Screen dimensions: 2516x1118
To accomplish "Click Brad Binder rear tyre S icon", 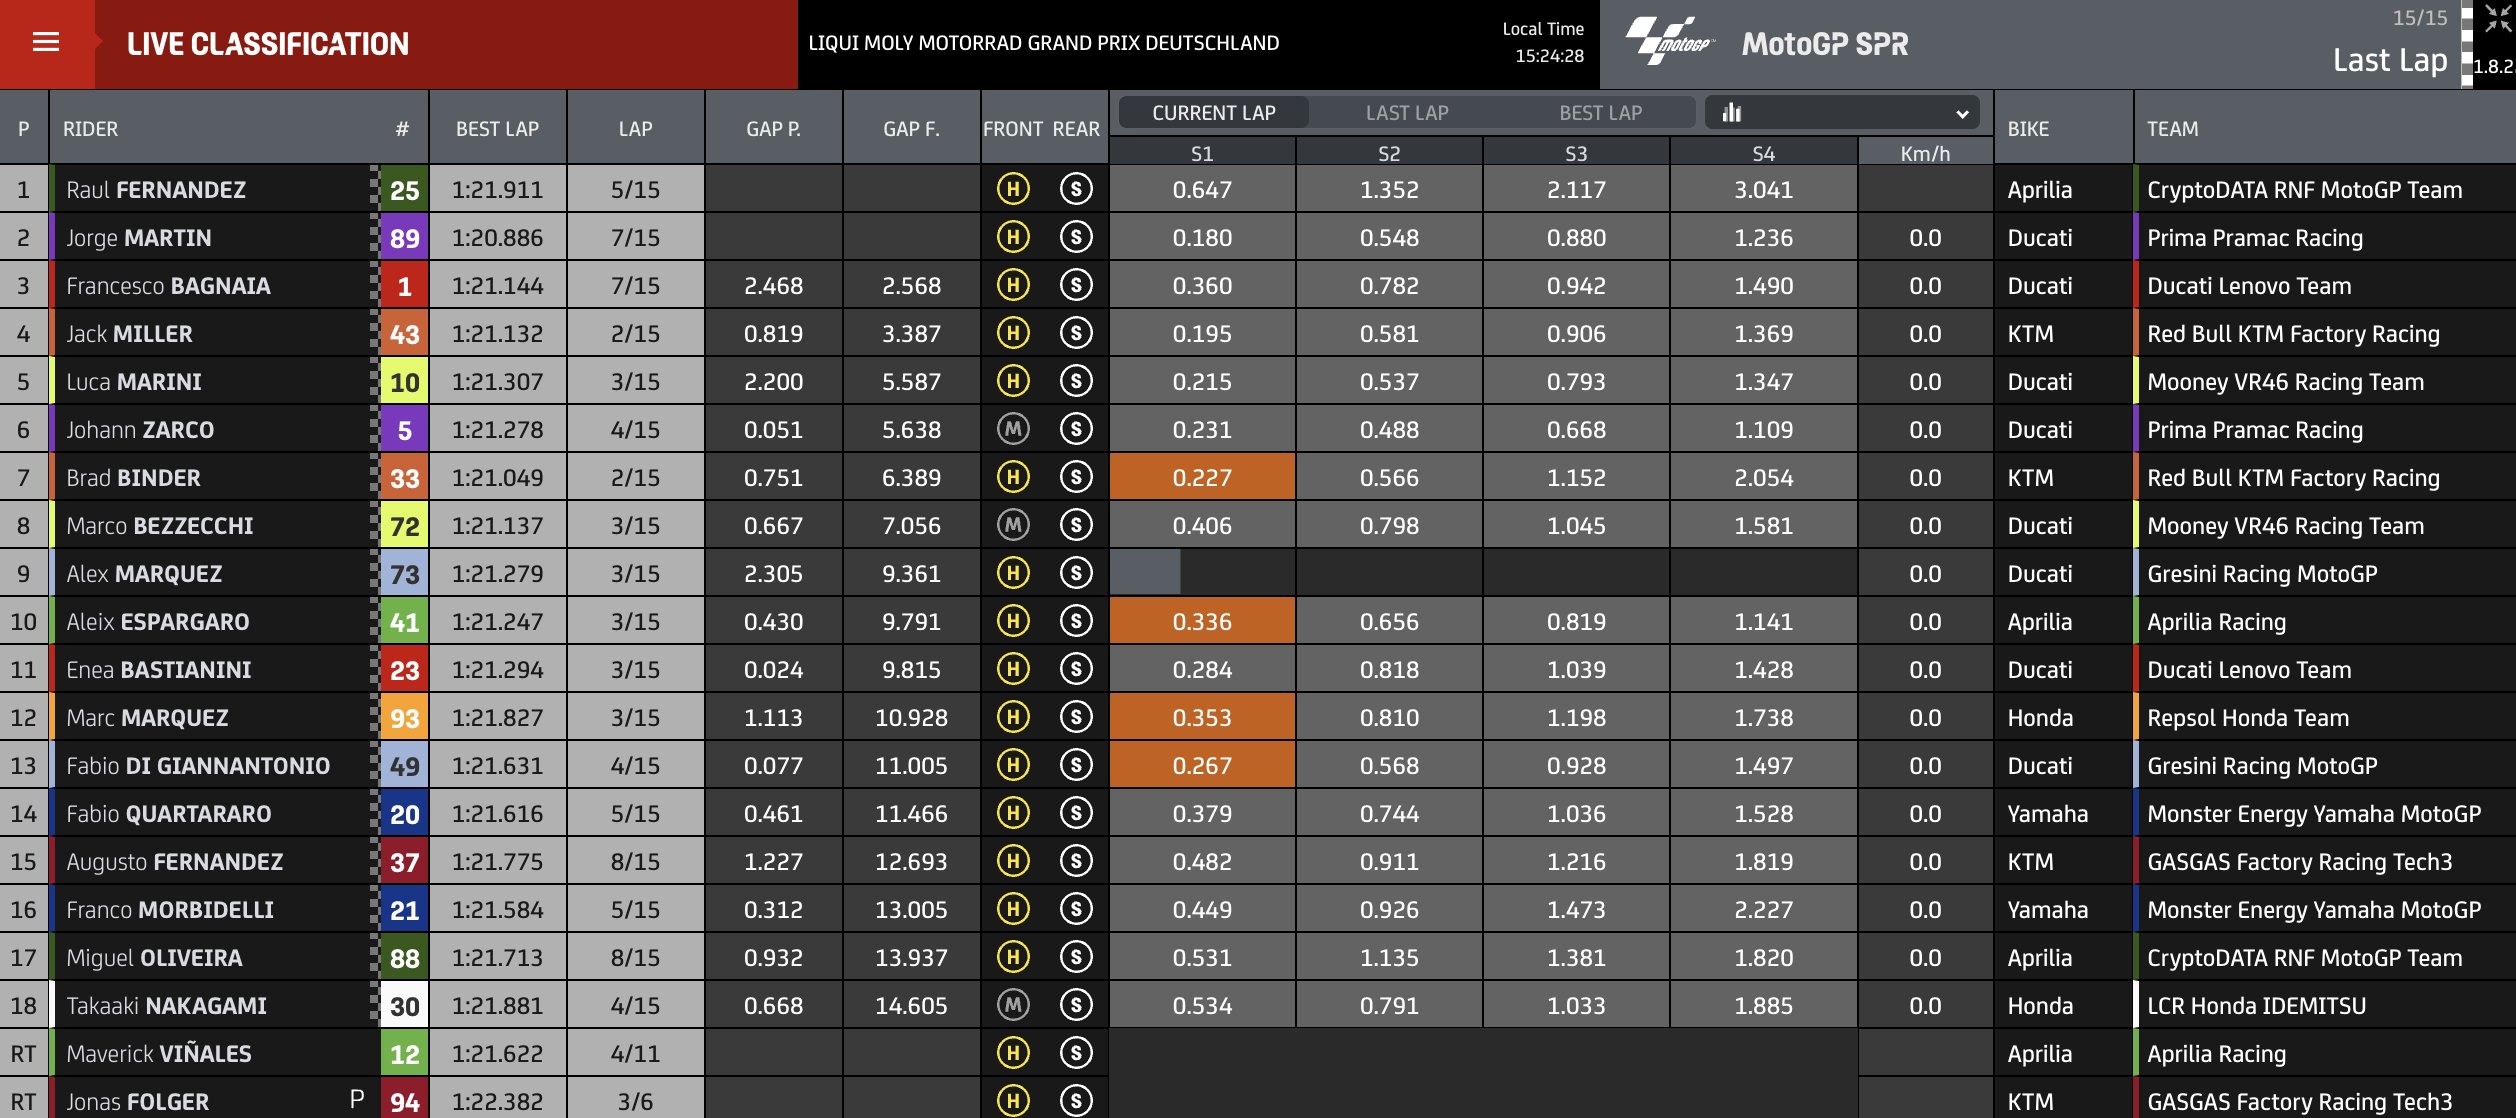I will point(1076,477).
